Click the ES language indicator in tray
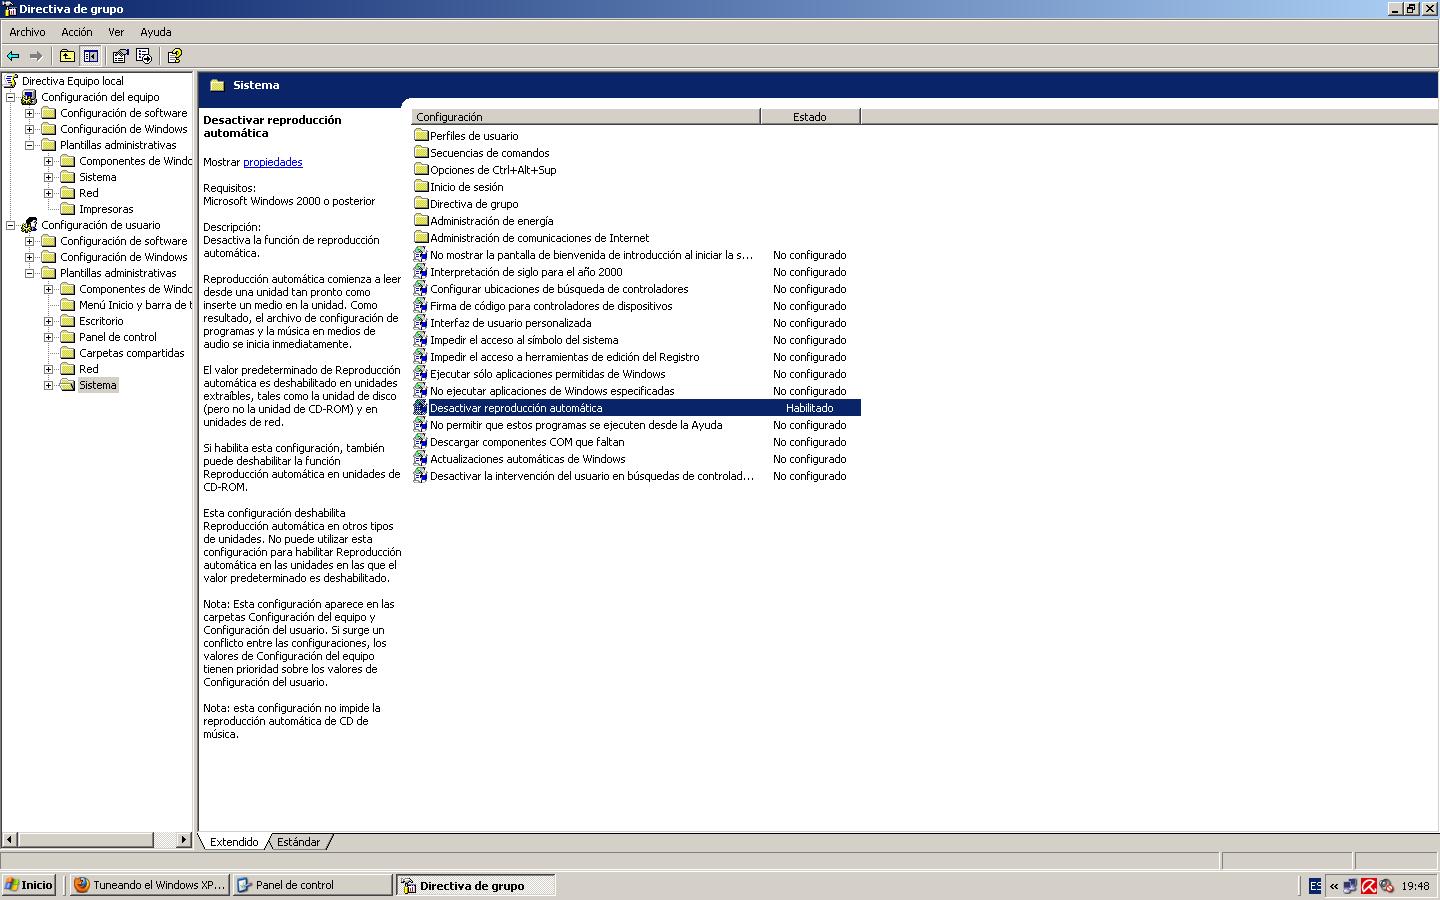Image resolution: width=1440 pixels, height=900 pixels. (1315, 885)
